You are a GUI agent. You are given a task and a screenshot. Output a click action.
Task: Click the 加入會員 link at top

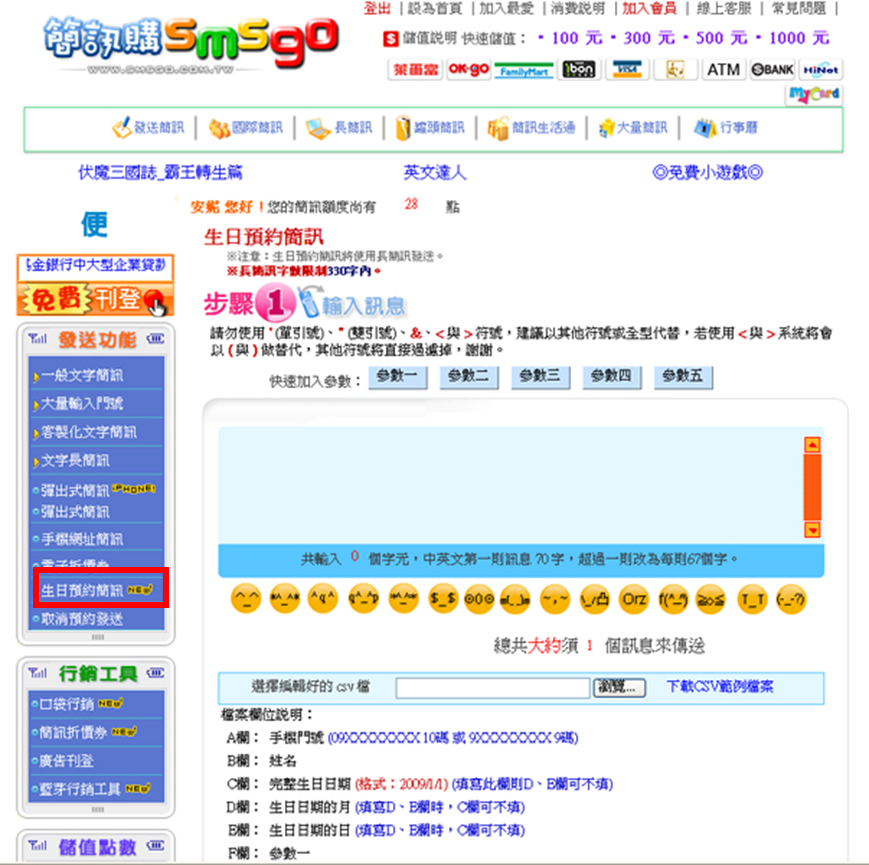(649, 9)
